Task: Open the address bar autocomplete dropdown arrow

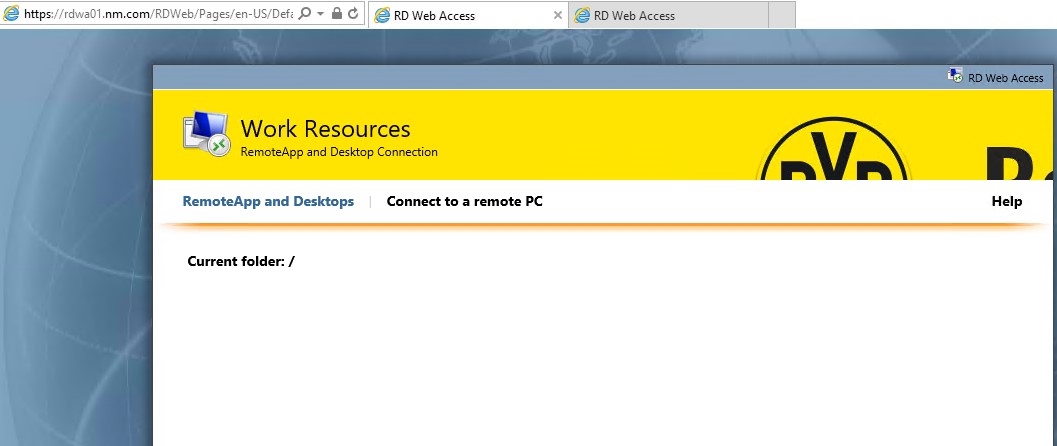Action: [x=320, y=15]
